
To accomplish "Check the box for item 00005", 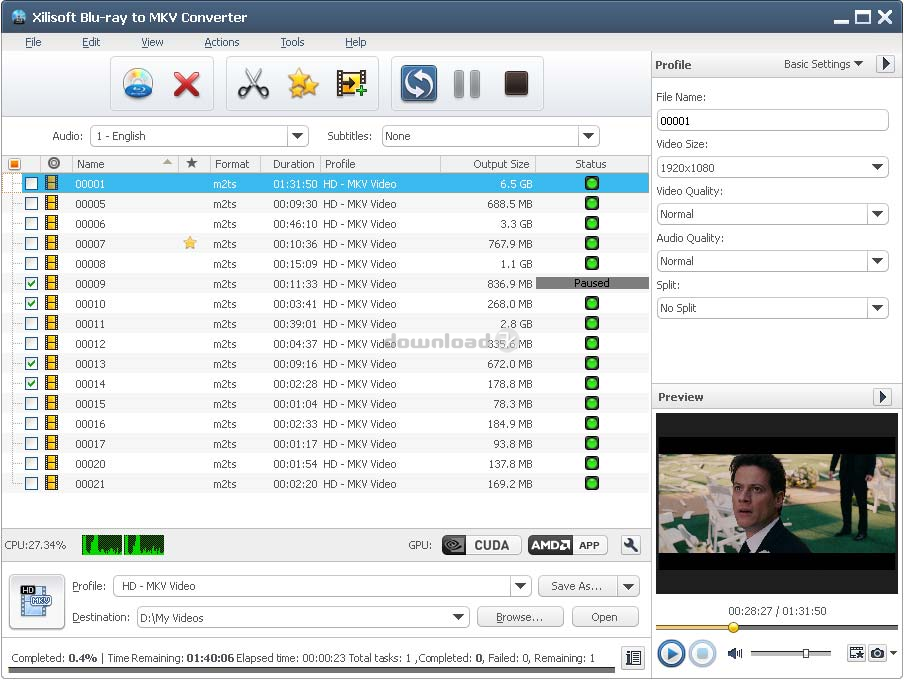I will click(32, 204).
